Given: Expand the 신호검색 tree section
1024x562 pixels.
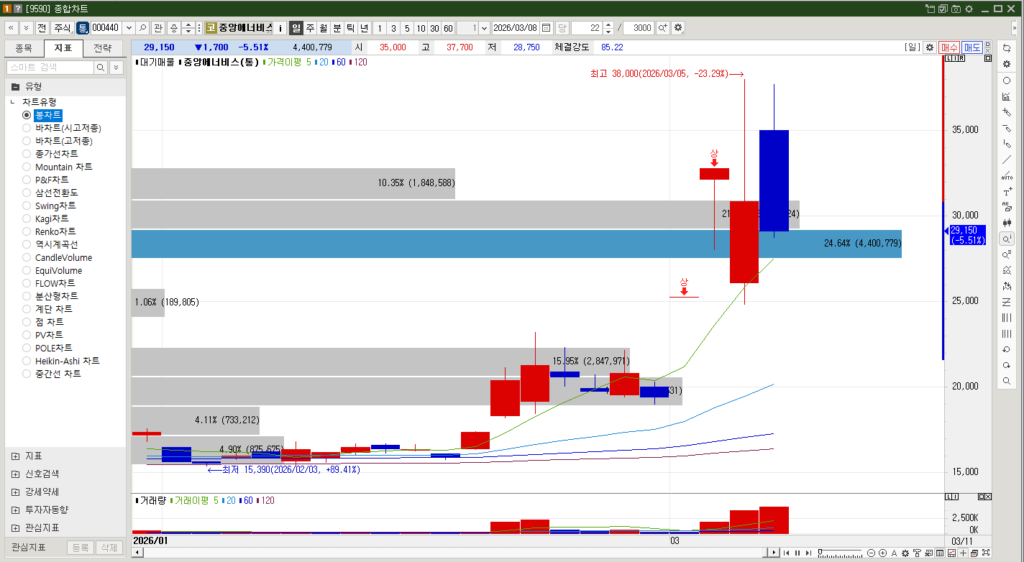Looking at the screenshot, I should click(x=15, y=474).
